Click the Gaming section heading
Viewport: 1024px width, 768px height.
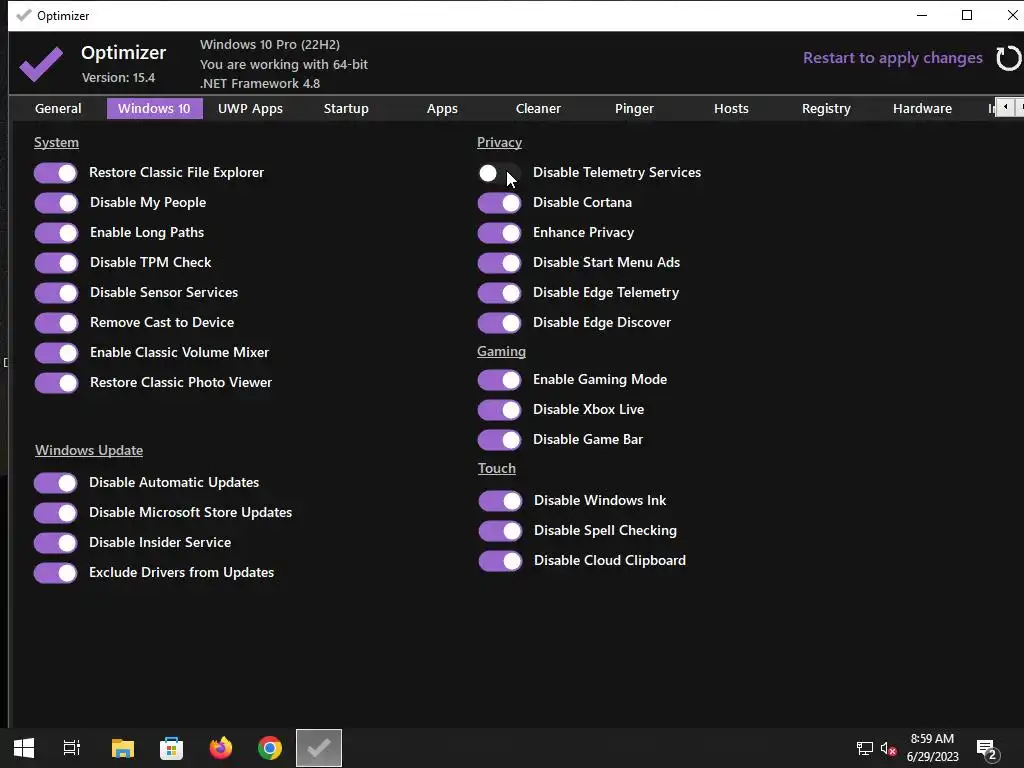pos(501,351)
